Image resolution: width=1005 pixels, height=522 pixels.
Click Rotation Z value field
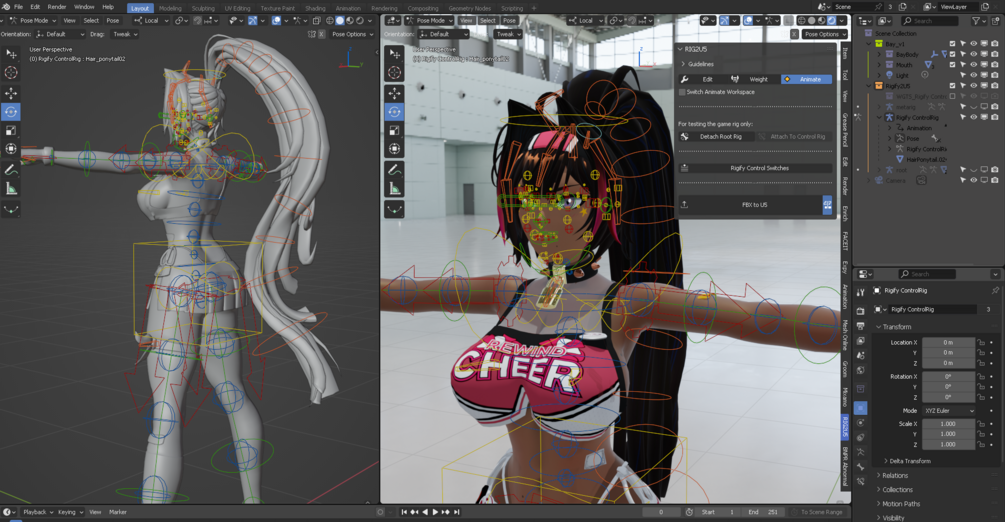[949, 397]
